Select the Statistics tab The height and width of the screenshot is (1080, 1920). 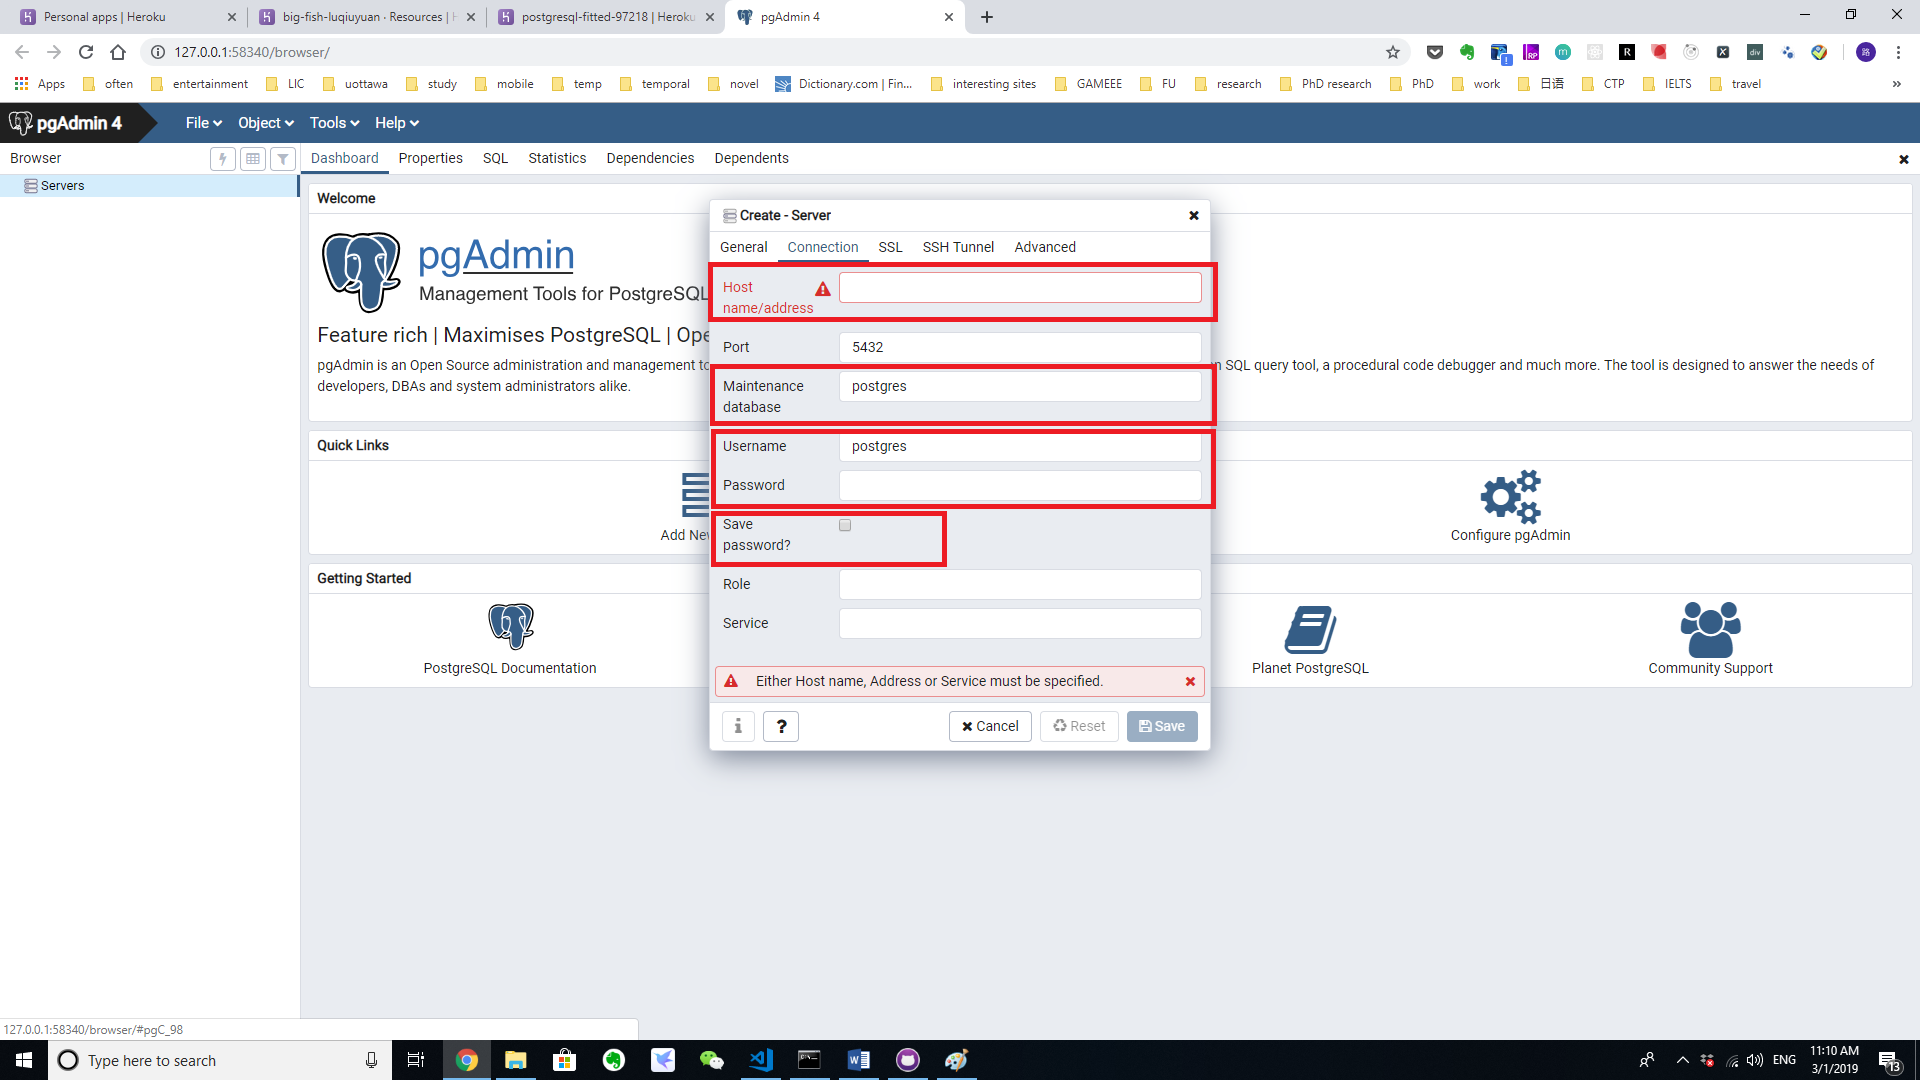click(557, 158)
